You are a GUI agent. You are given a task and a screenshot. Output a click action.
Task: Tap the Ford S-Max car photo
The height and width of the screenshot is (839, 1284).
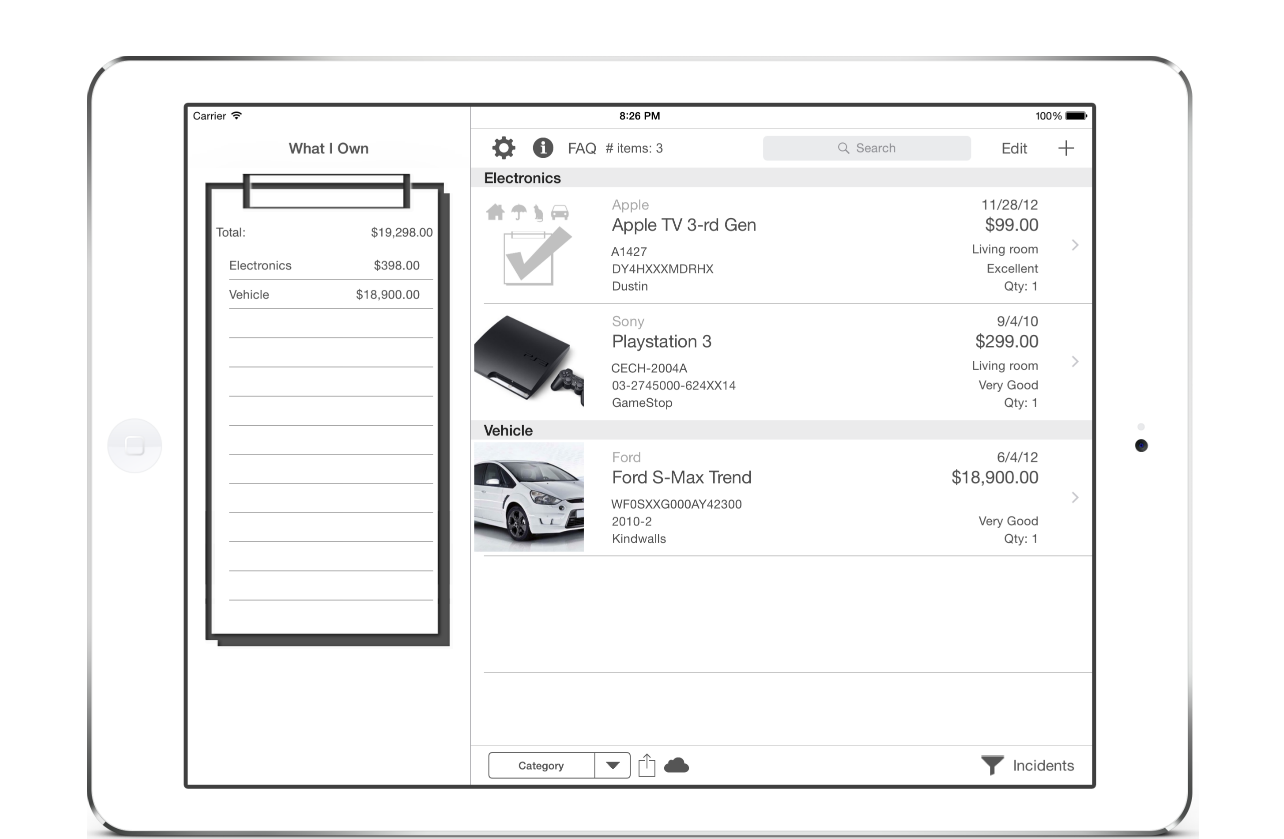(529, 497)
